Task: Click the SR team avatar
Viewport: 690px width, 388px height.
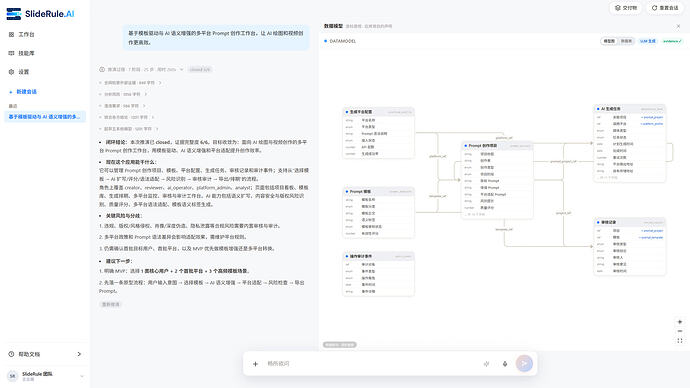Action: 12,376
